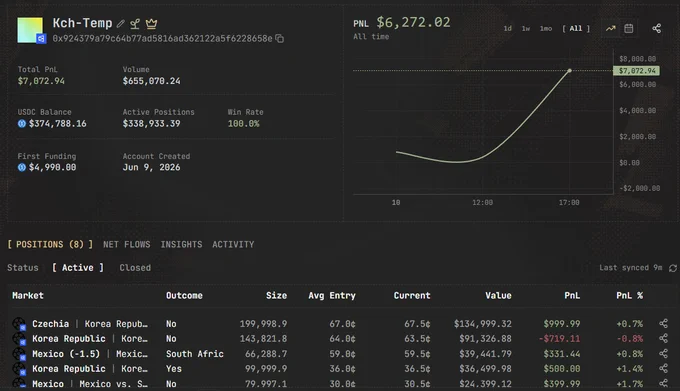The height and width of the screenshot is (391, 680).
Task: Open the Mexico (-1.5) market
Action: click(90, 354)
